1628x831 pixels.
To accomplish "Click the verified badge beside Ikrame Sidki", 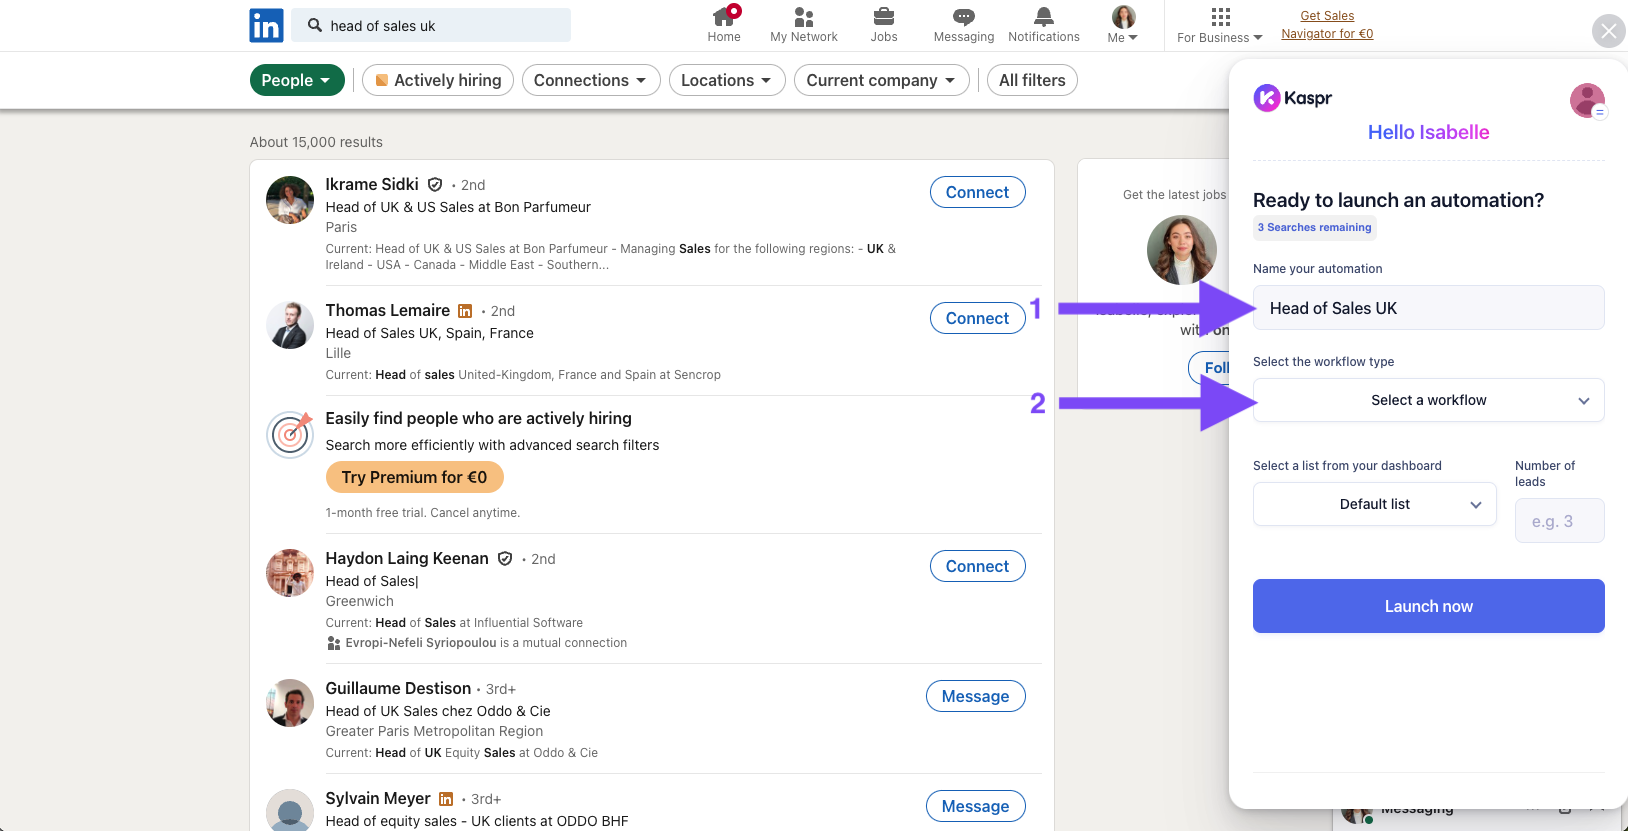I will coord(435,185).
